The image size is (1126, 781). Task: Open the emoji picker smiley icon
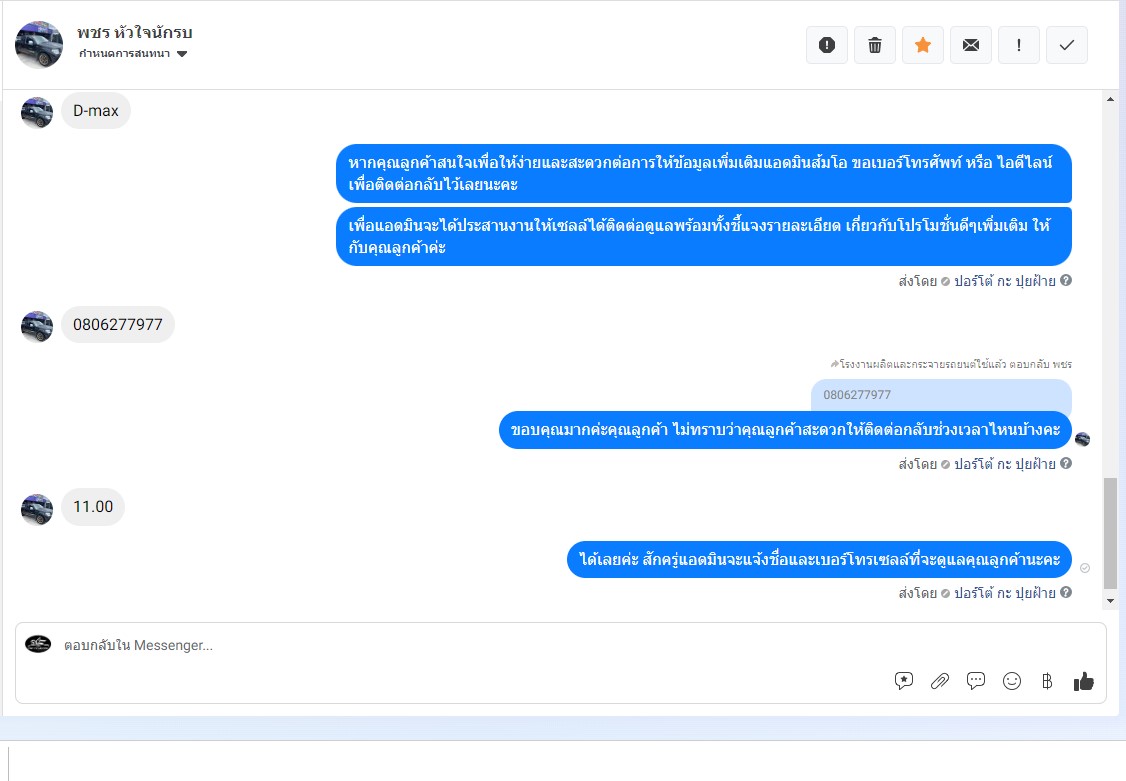(1012, 681)
